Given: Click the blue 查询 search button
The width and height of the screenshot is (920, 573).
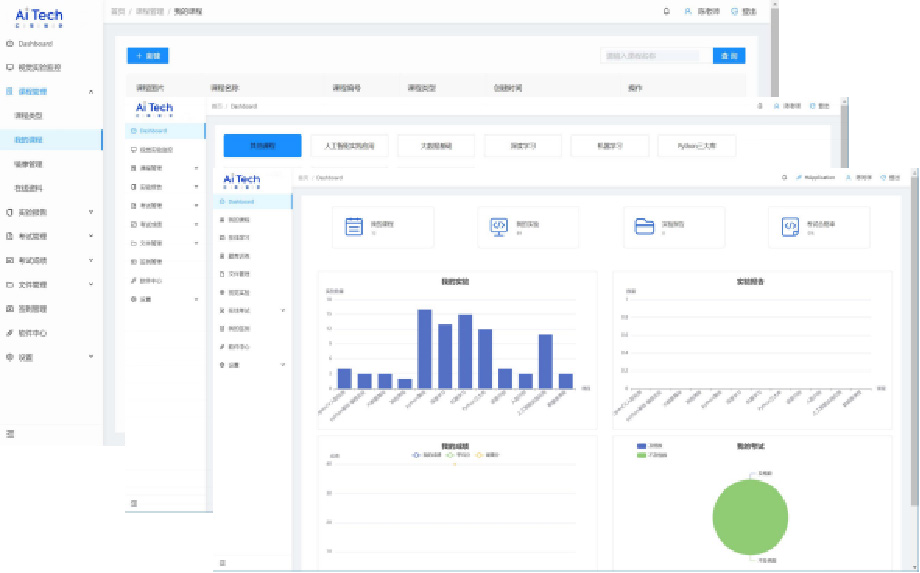Looking at the screenshot, I should 728,56.
